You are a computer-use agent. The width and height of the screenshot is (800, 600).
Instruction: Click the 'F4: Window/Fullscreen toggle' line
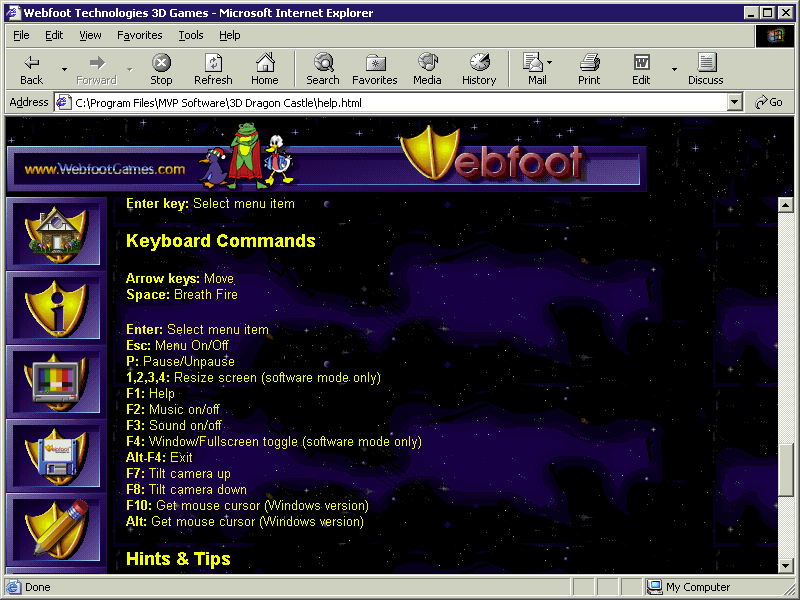273,442
